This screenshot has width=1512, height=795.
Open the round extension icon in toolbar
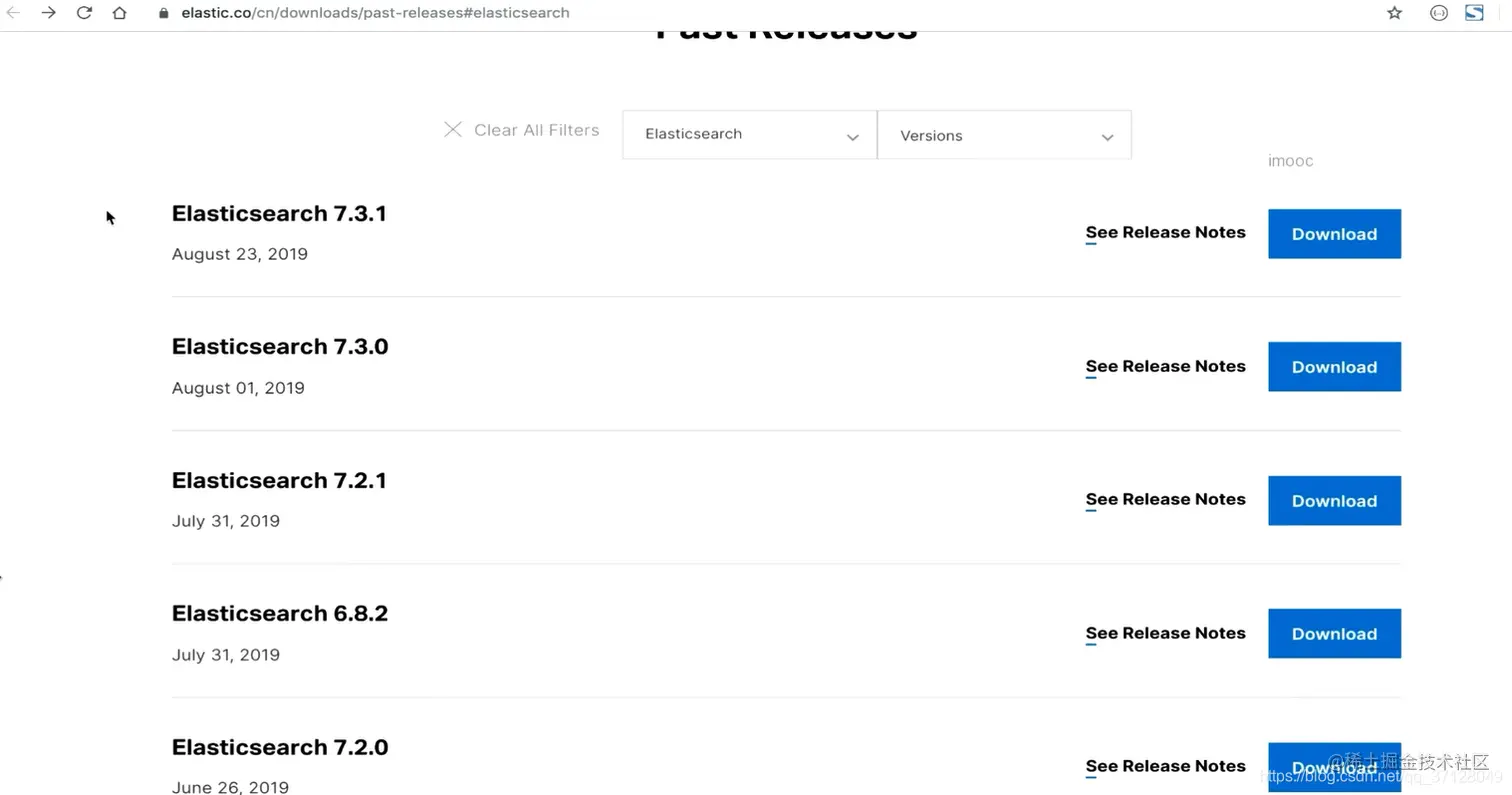coord(1439,13)
